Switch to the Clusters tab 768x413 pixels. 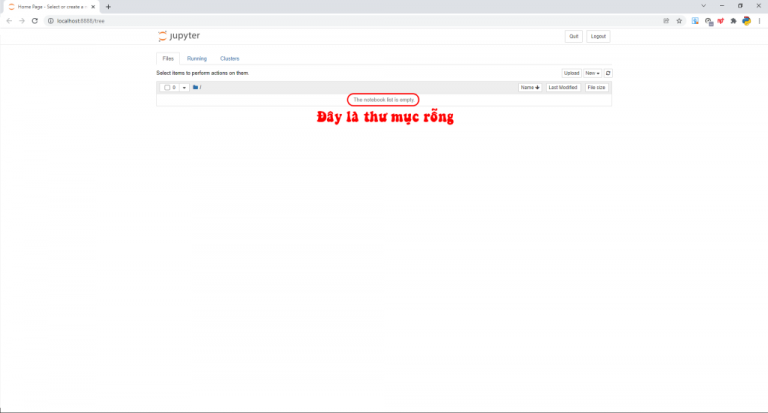click(x=230, y=59)
